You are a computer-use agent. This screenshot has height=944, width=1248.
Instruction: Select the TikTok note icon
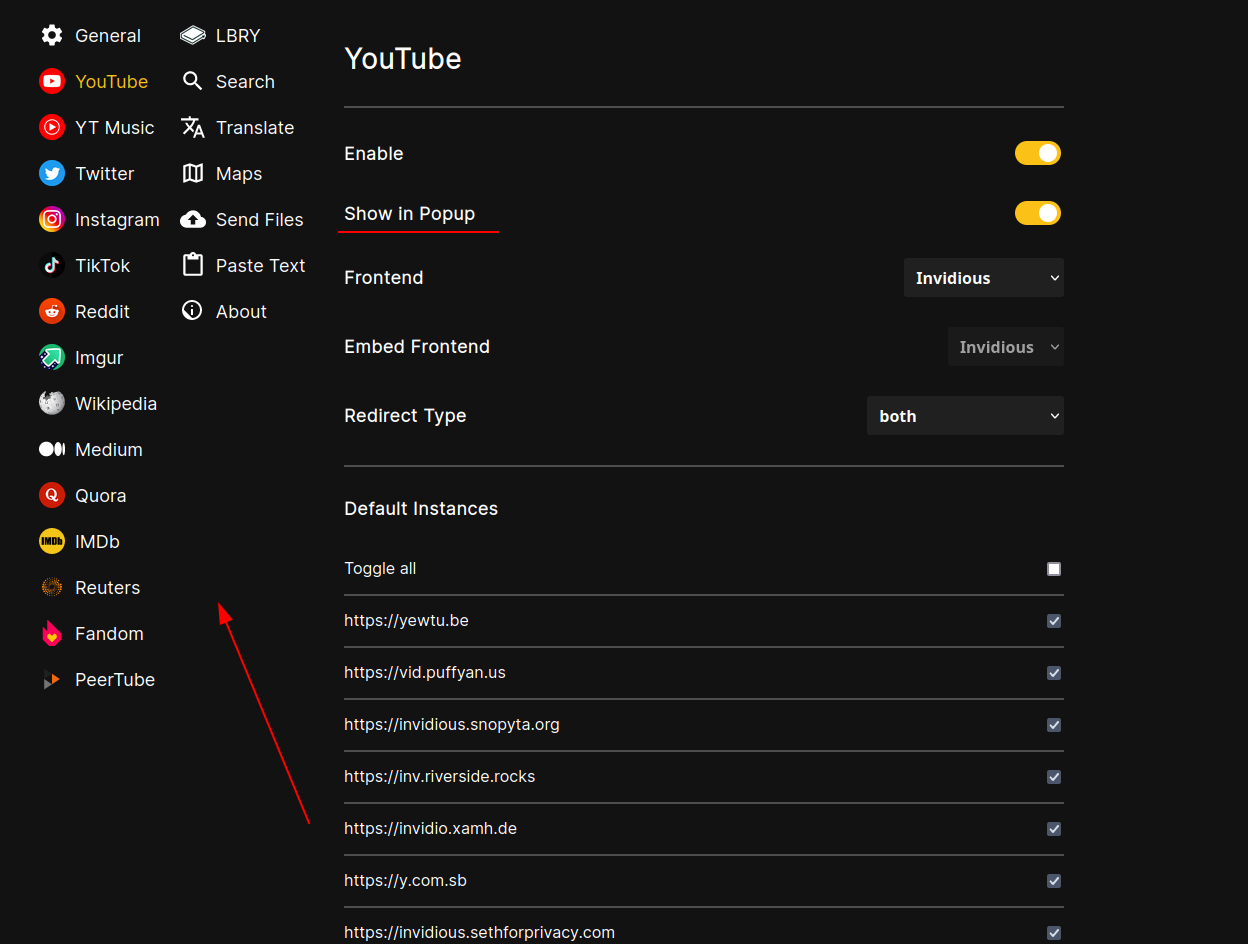(51, 265)
